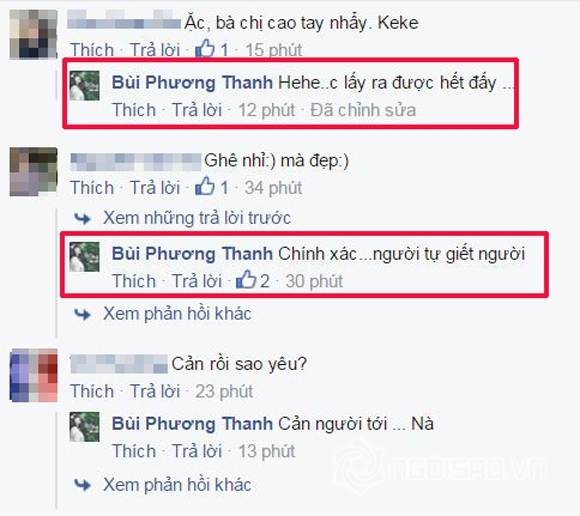Click reply arrow icon beside first 'Xem phản hồi khác'
This screenshot has width=580, height=516.
point(82,315)
